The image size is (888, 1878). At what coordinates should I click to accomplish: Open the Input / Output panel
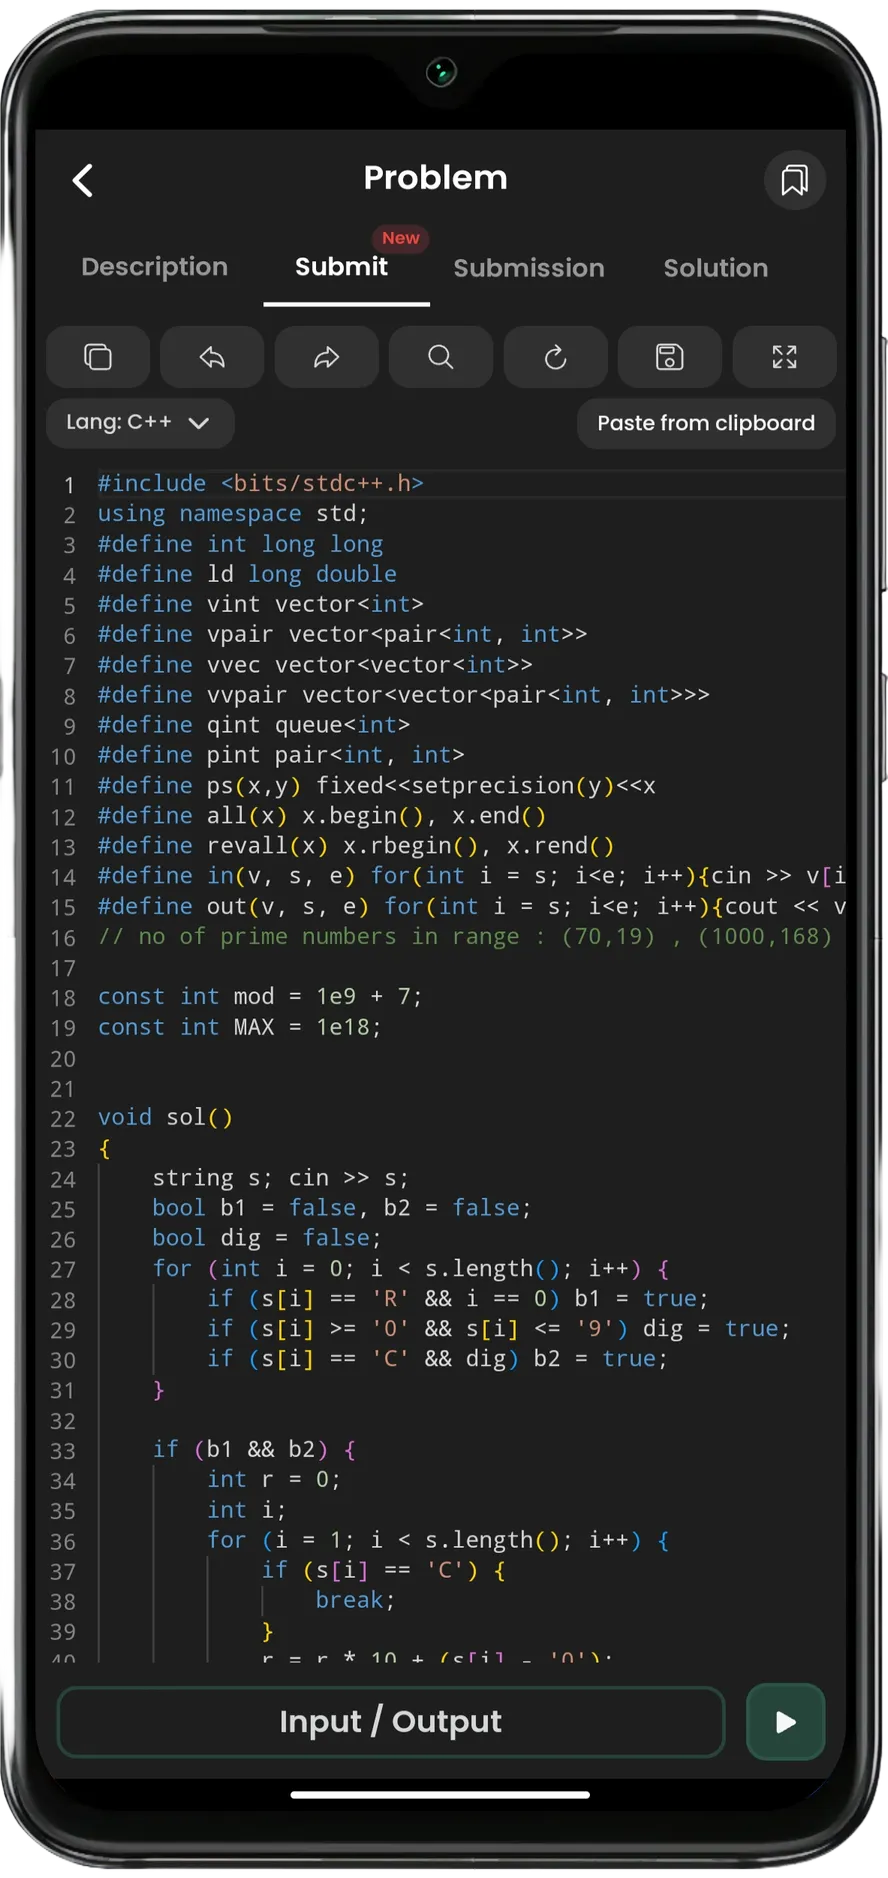point(391,1722)
